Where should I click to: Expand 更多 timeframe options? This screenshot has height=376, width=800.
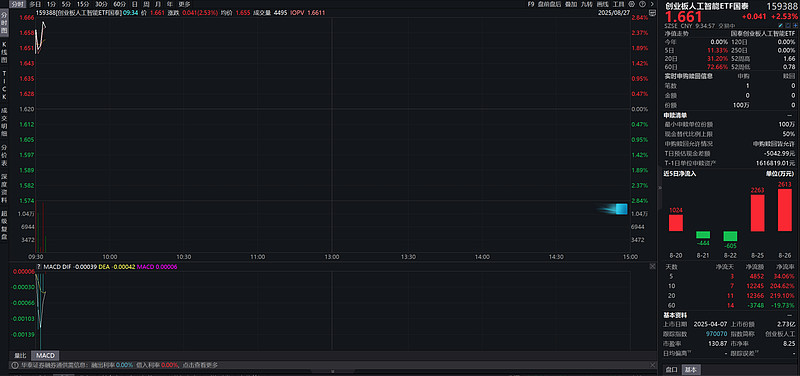pos(184,4)
